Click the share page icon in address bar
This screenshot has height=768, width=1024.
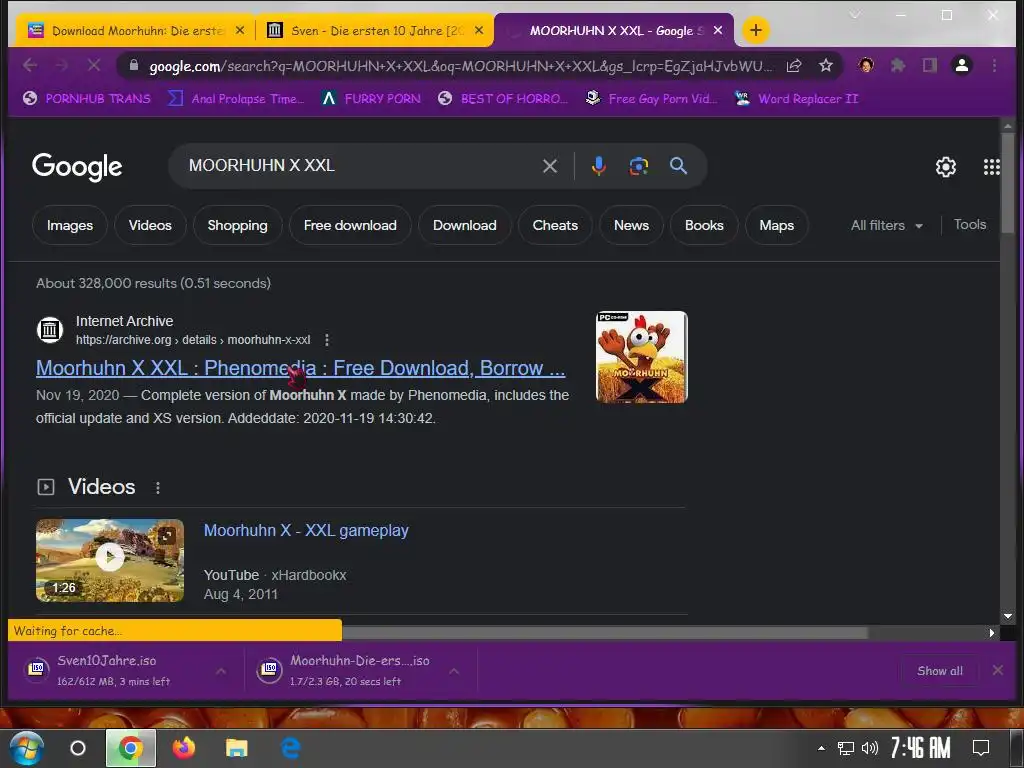794,65
